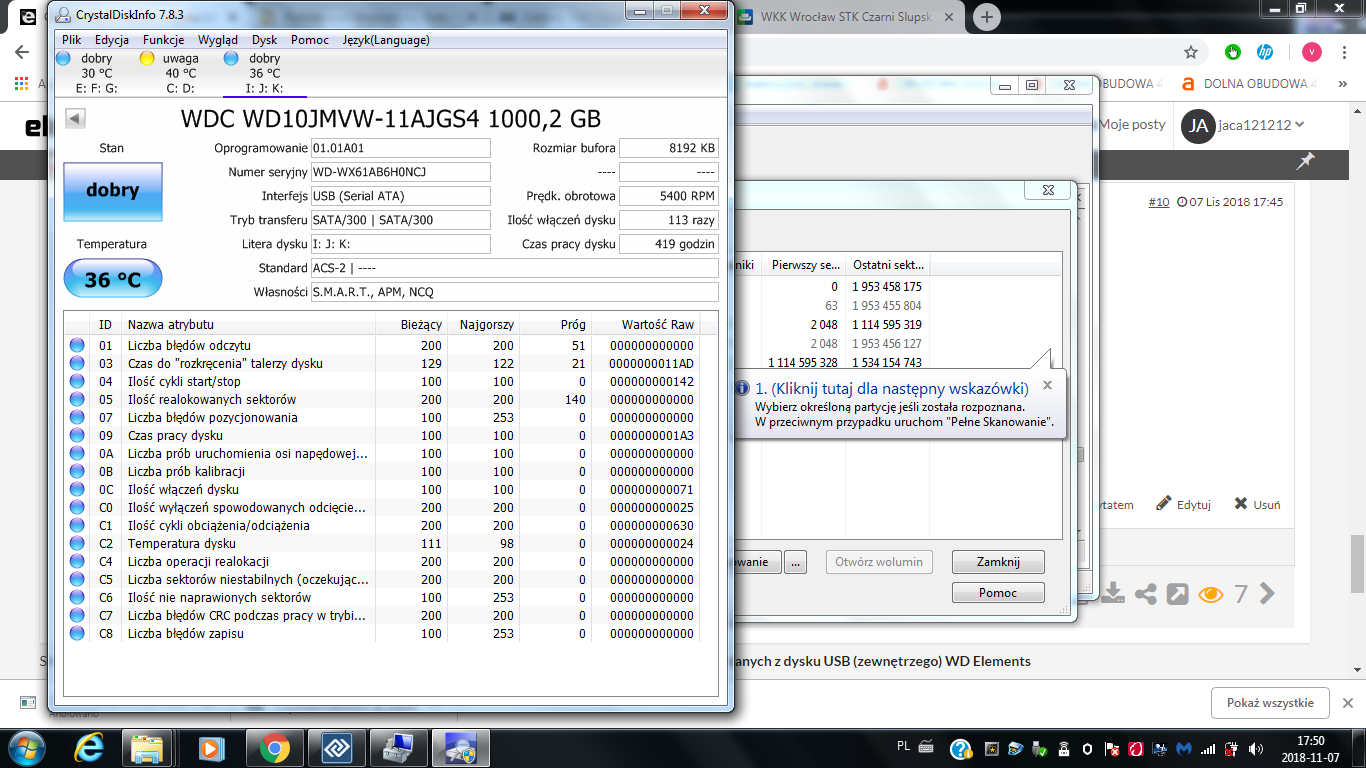Screen dimensions: 1366x768
Task: Close the hint tooltip balloon
Action: (1047, 385)
